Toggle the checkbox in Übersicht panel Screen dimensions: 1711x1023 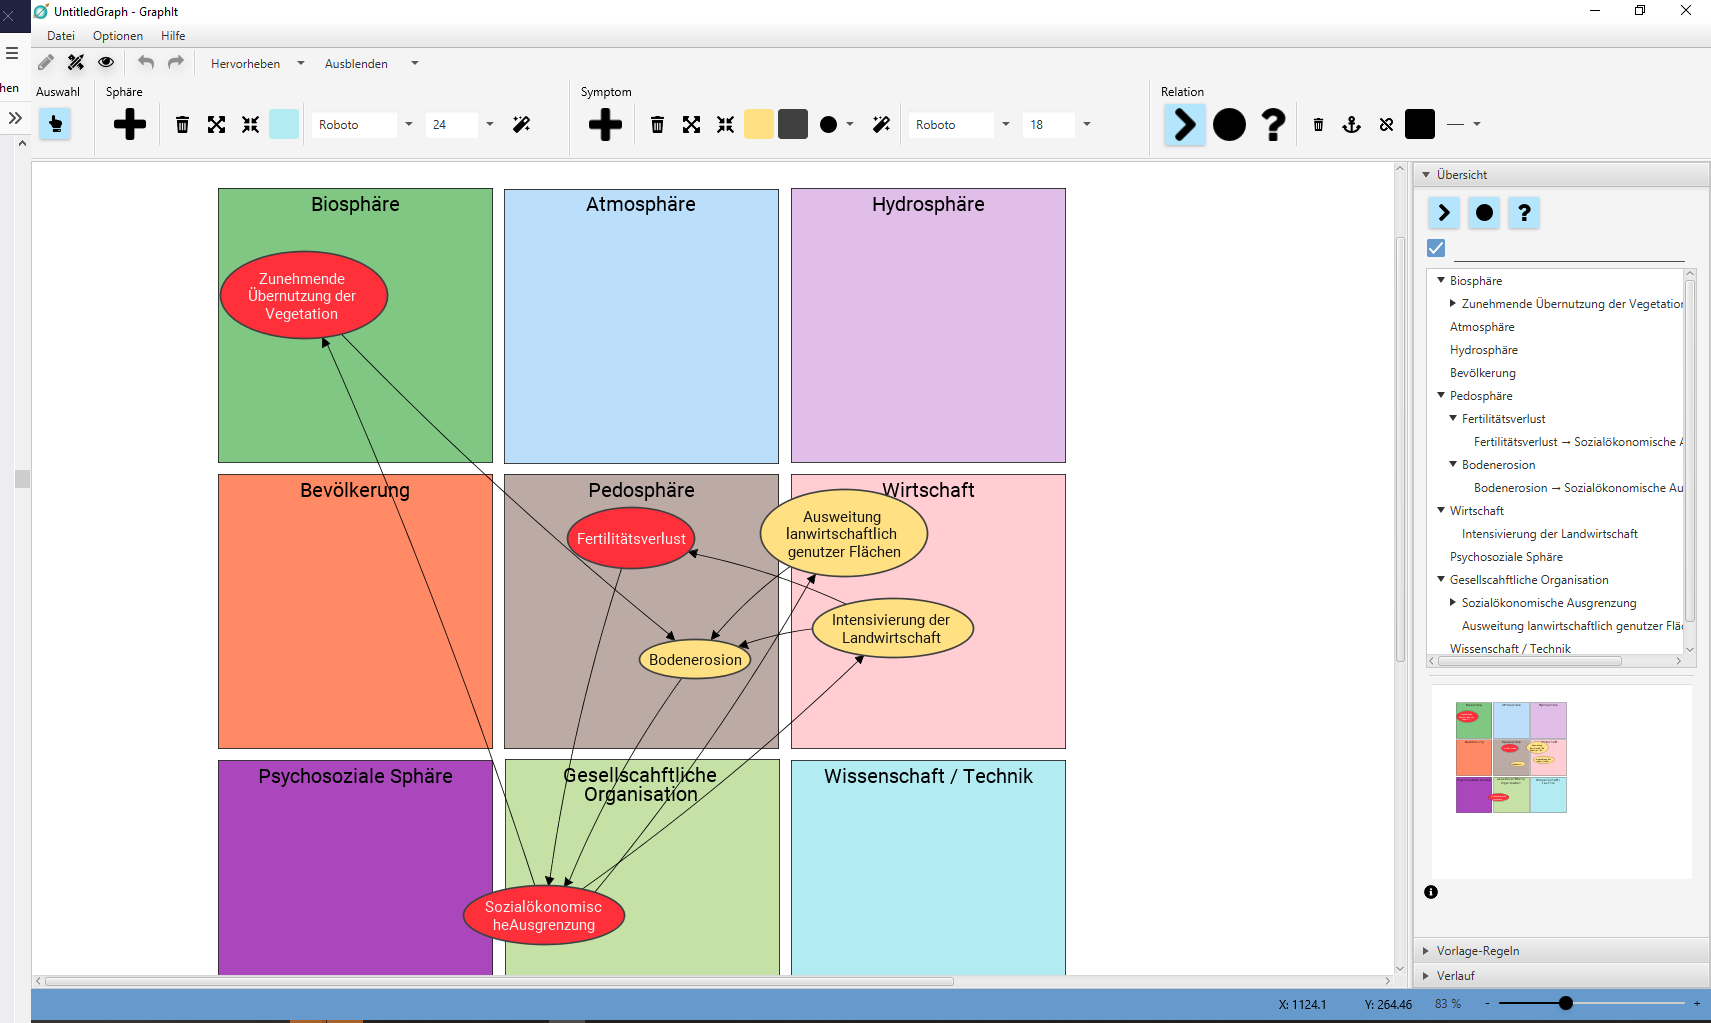(1436, 248)
